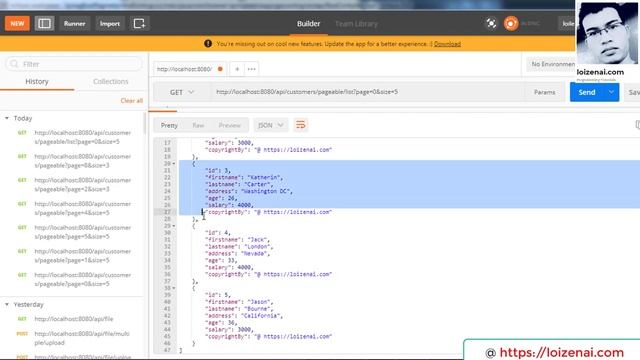Open the JSON format dropdown

tap(271, 125)
